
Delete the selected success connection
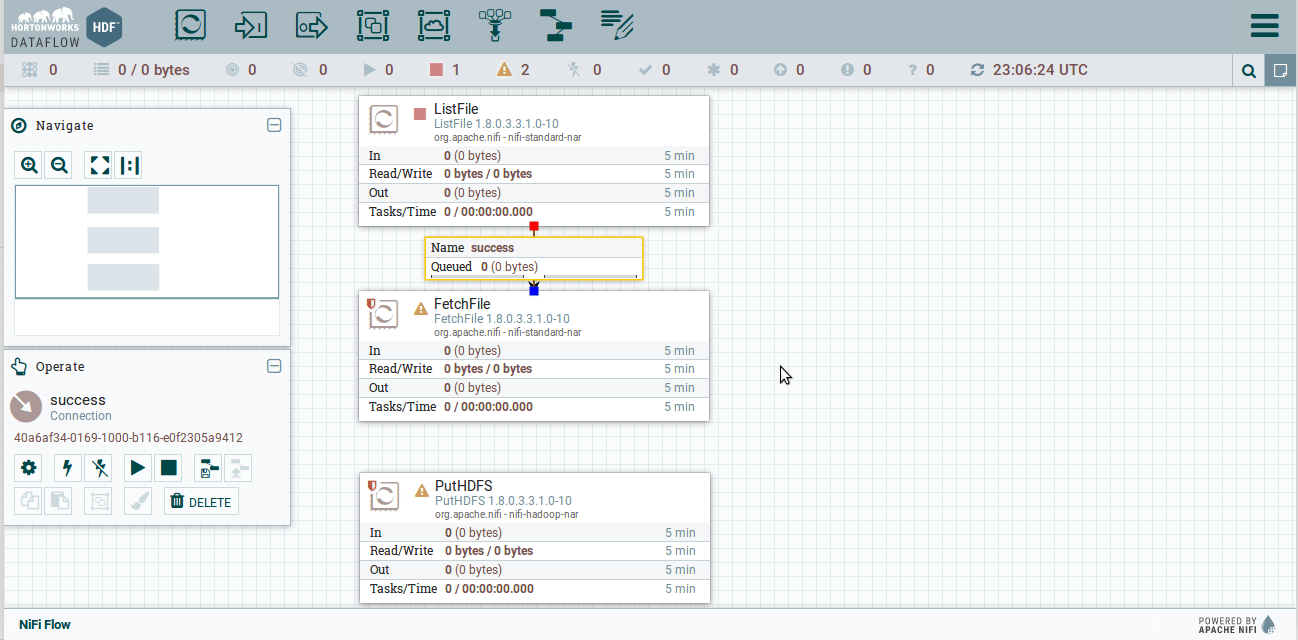click(201, 501)
